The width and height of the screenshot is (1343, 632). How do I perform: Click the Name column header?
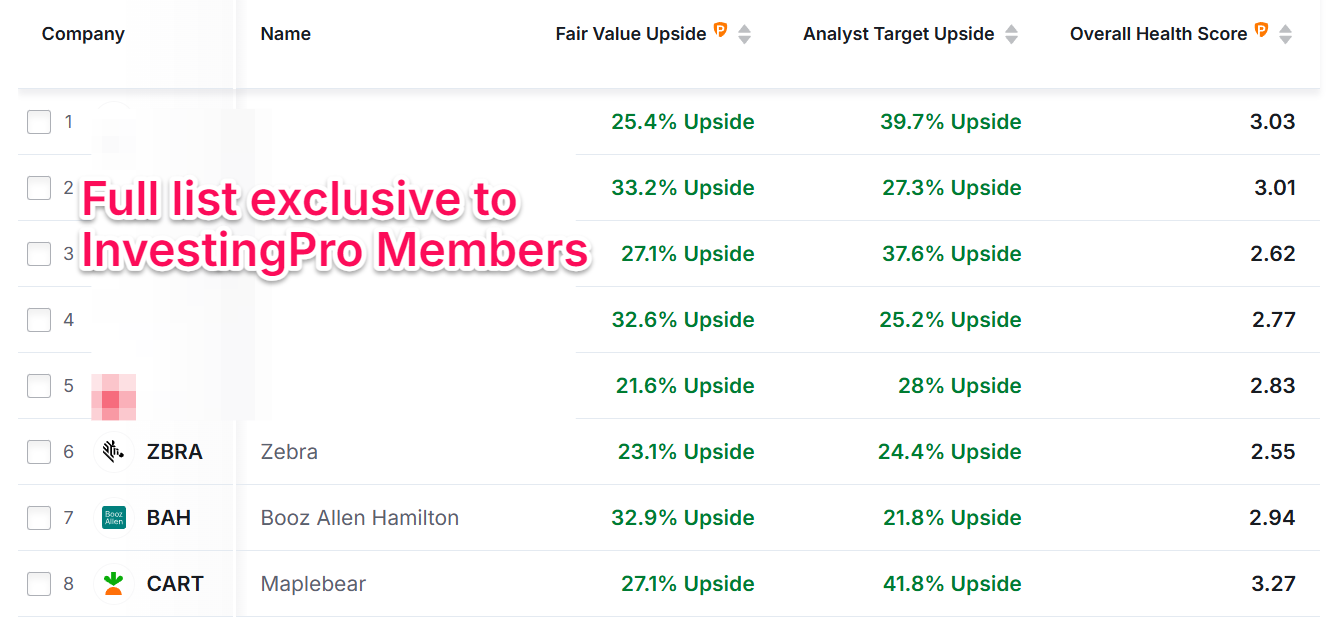pos(285,34)
